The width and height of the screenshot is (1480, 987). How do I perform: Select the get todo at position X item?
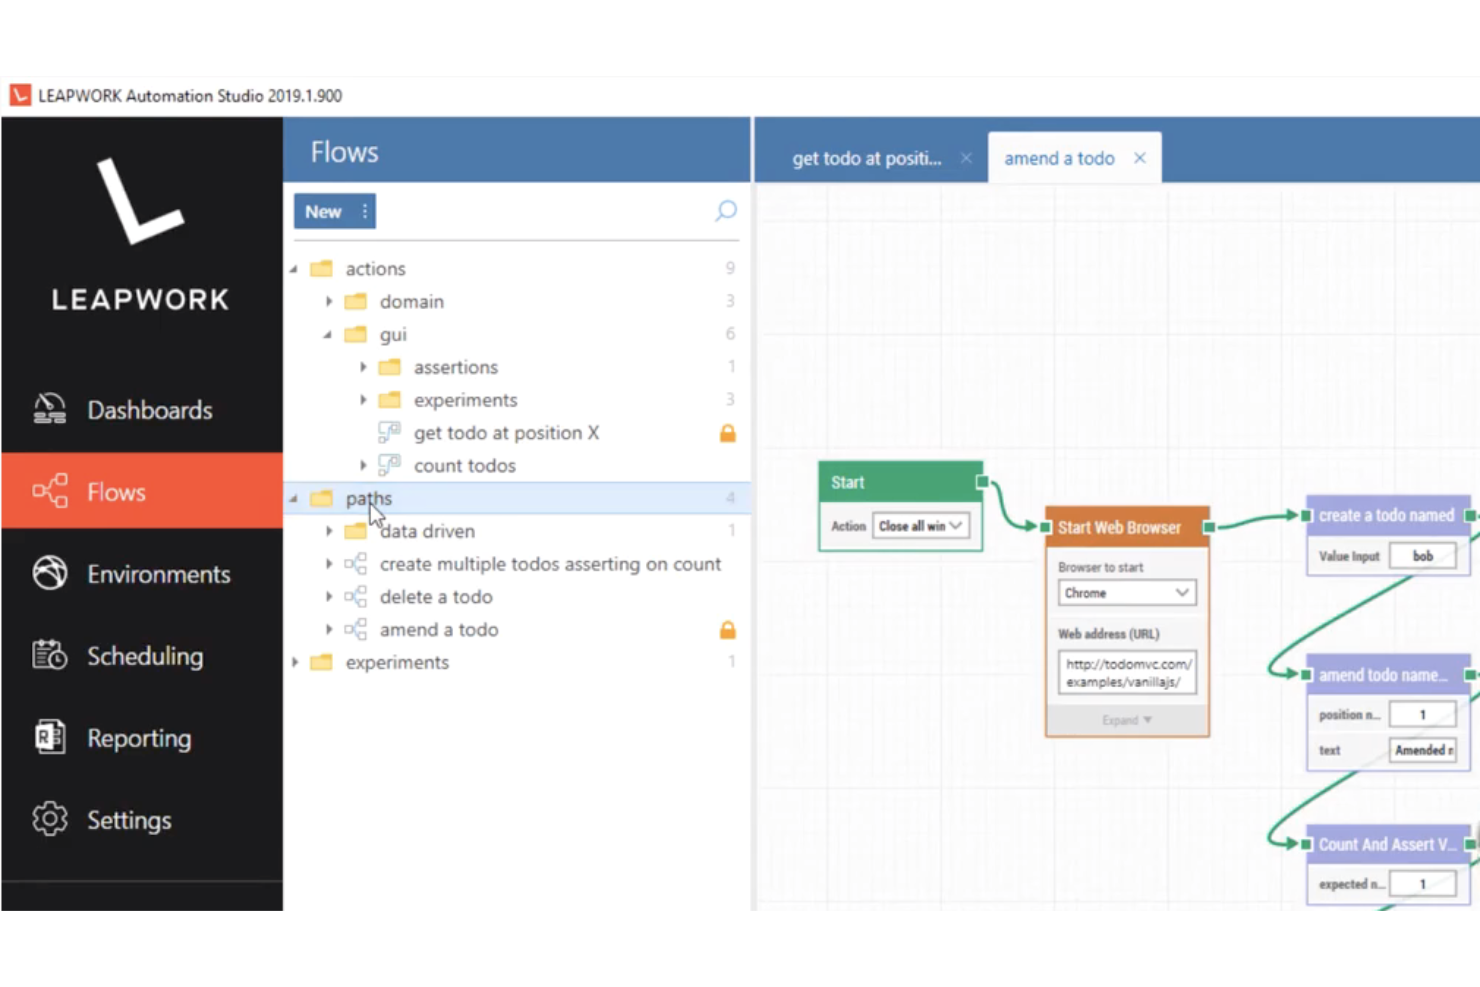(506, 433)
